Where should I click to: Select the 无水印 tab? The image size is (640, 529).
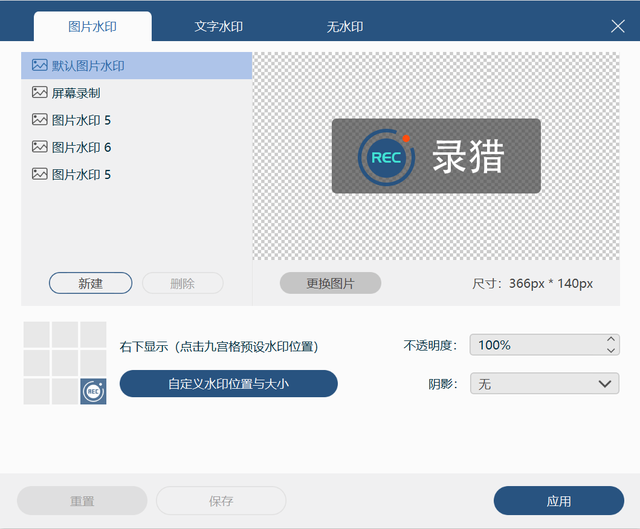pyautogui.click(x=345, y=27)
